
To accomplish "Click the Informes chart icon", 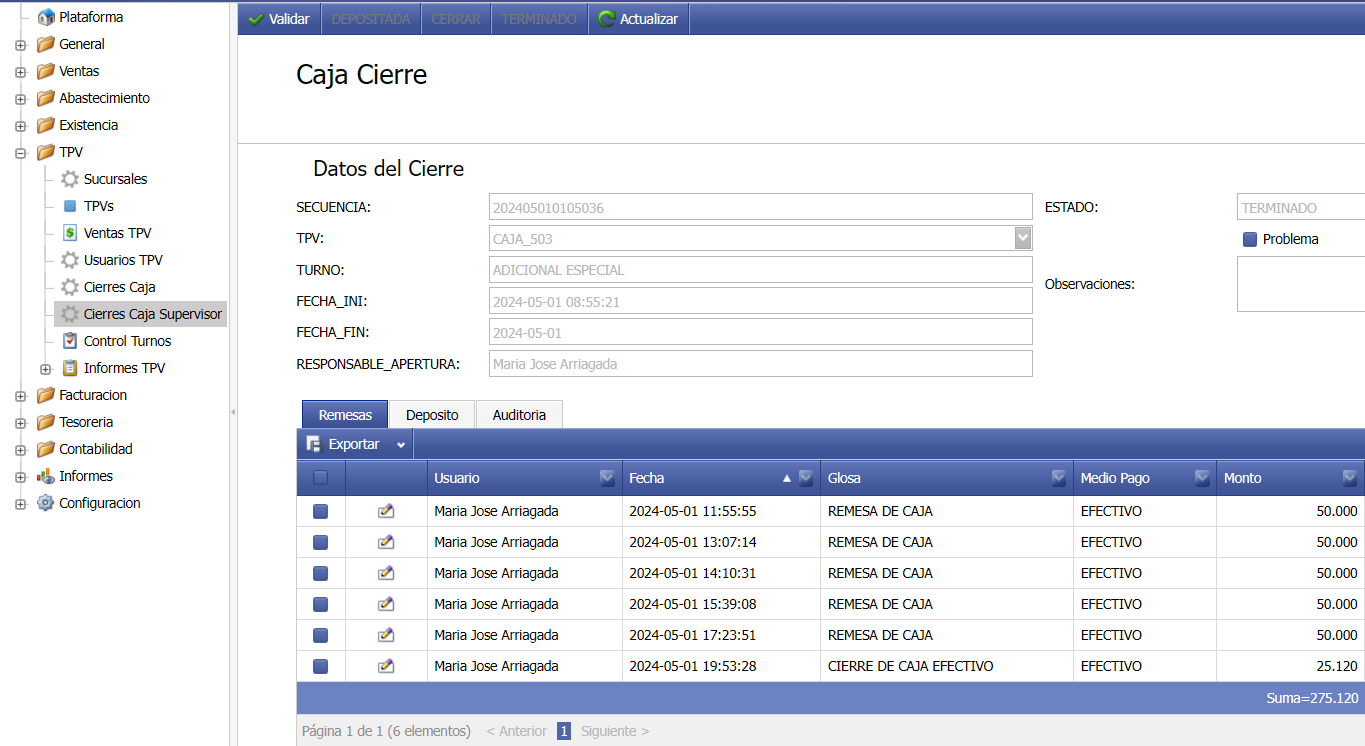I will point(45,476).
